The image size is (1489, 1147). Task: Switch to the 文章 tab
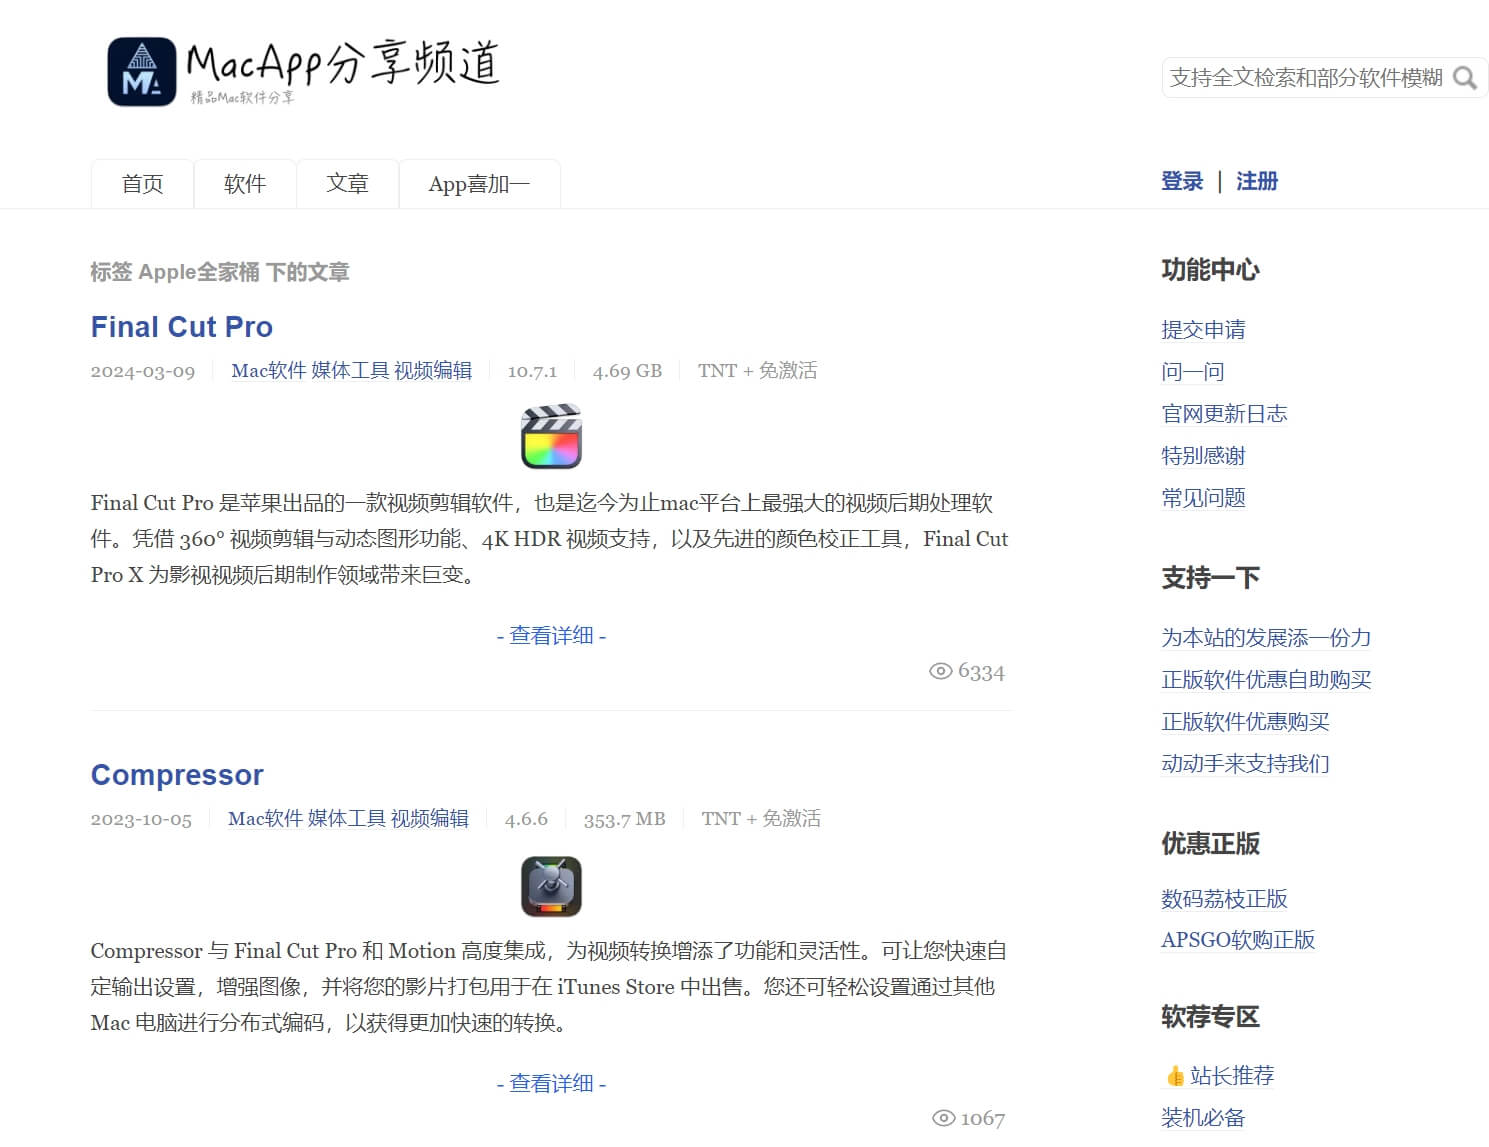[348, 183]
